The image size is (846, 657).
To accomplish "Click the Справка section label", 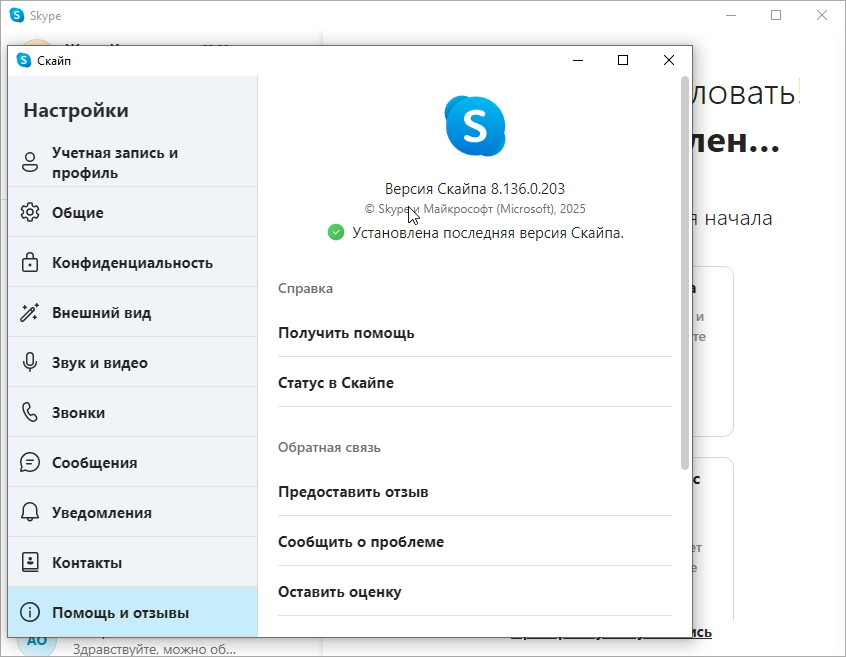I will pyautogui.click(x=305, y=289).
